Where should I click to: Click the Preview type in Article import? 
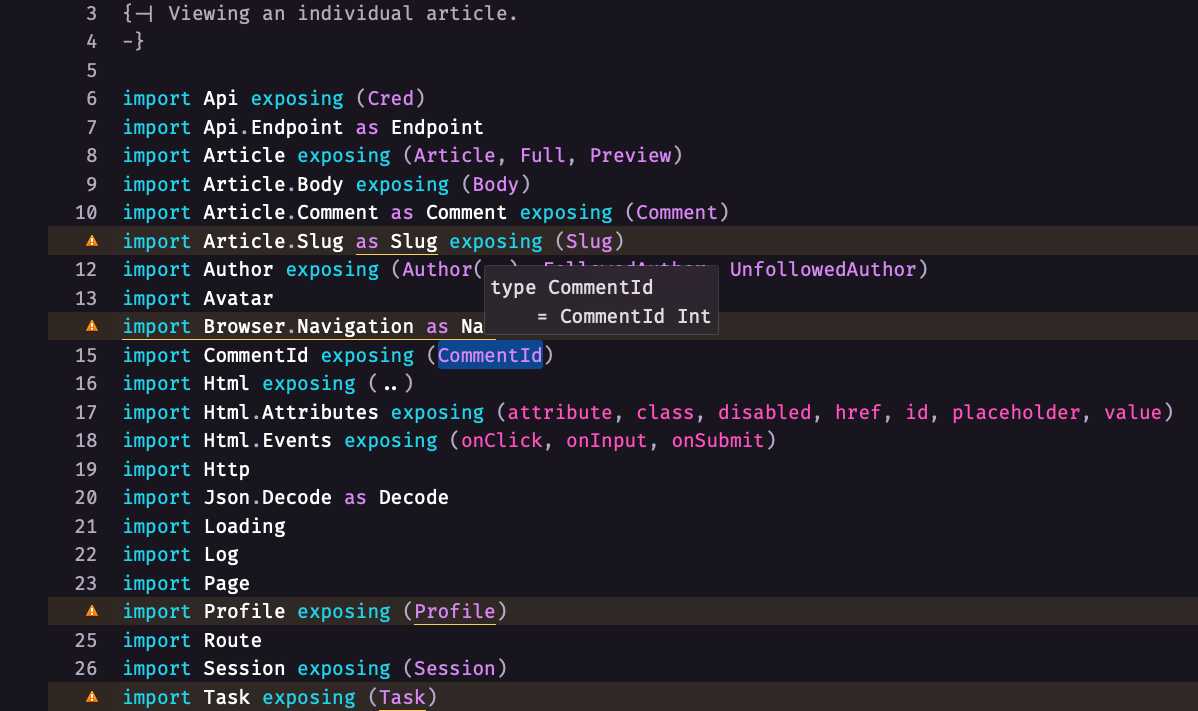pyautogui.click(x=630, y=156)
